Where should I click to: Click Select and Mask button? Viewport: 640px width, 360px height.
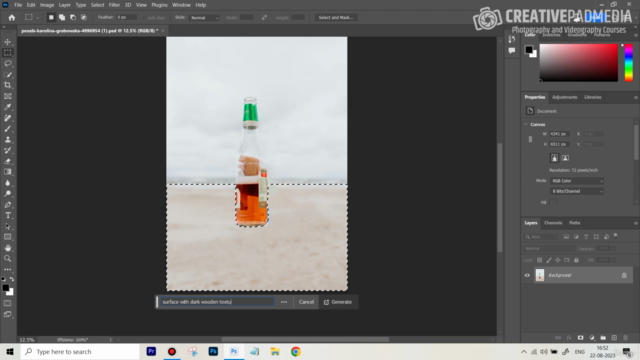(336, 18)
